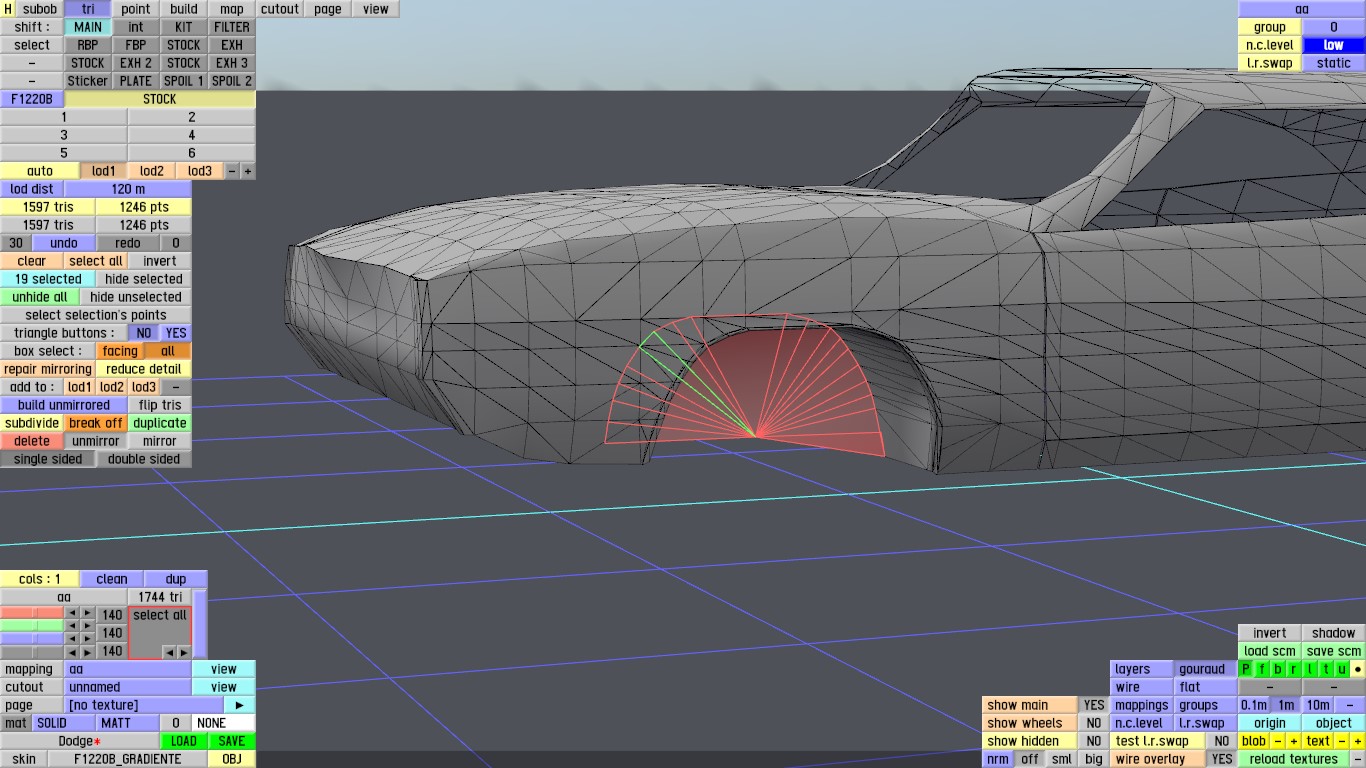Click minus button next to blob
The image size is (1366, 768).
(x=1278, y=741)
